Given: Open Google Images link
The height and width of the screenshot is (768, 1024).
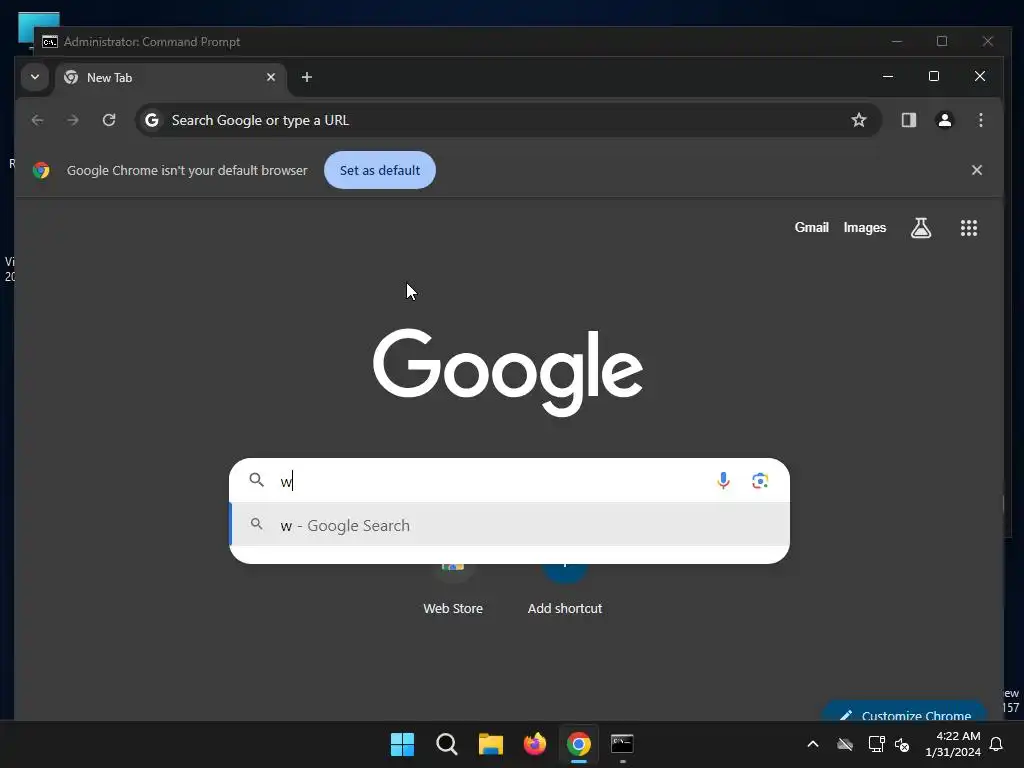Looking at the screenshot, I should (865, 227).
